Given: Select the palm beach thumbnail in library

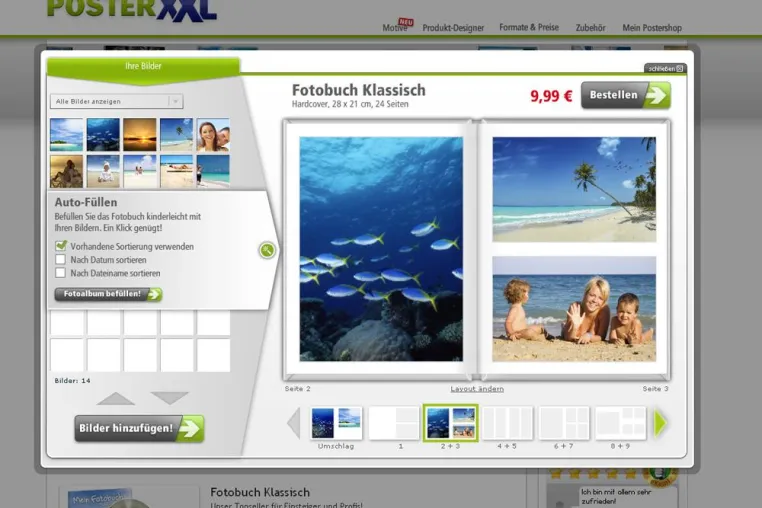Looking at the screenshot, I should (x=176, y=135).
